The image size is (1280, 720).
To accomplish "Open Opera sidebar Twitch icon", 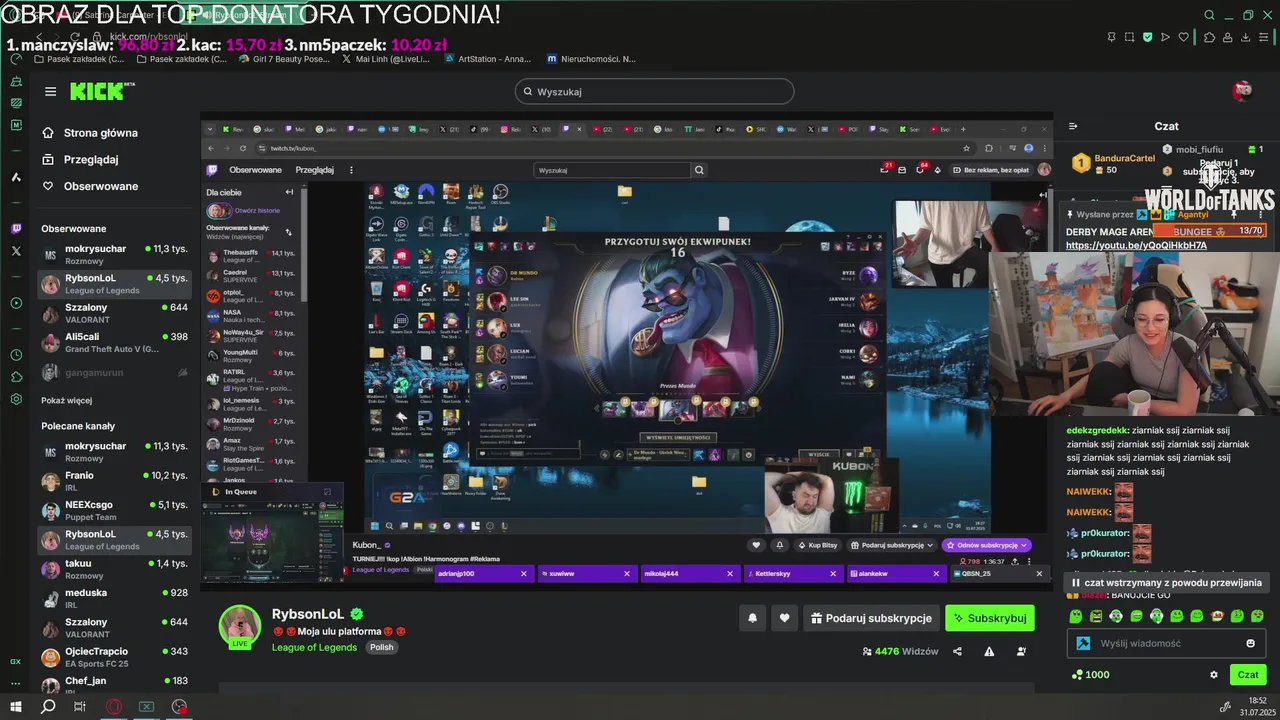I will (x=16, y=228).
